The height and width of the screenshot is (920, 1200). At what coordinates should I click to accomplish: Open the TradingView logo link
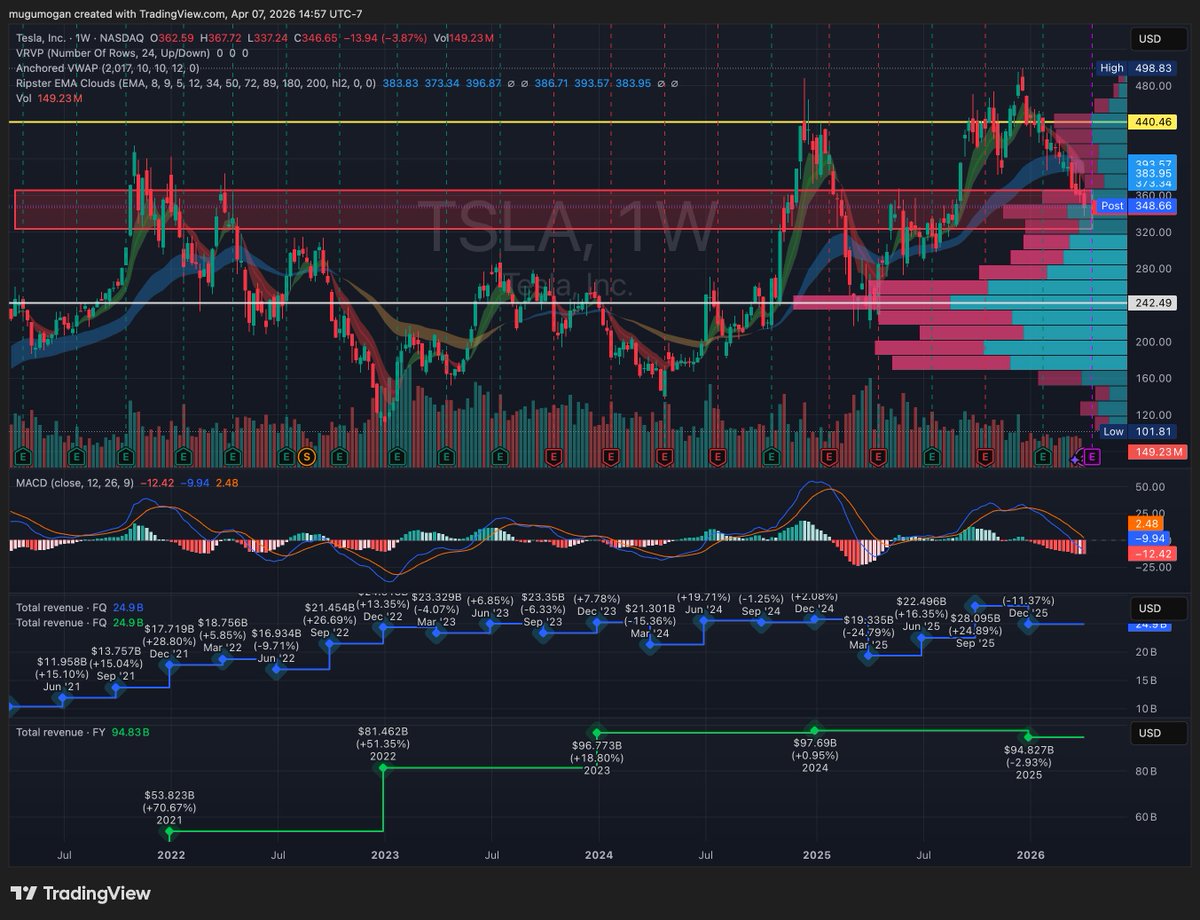point(80,893)
